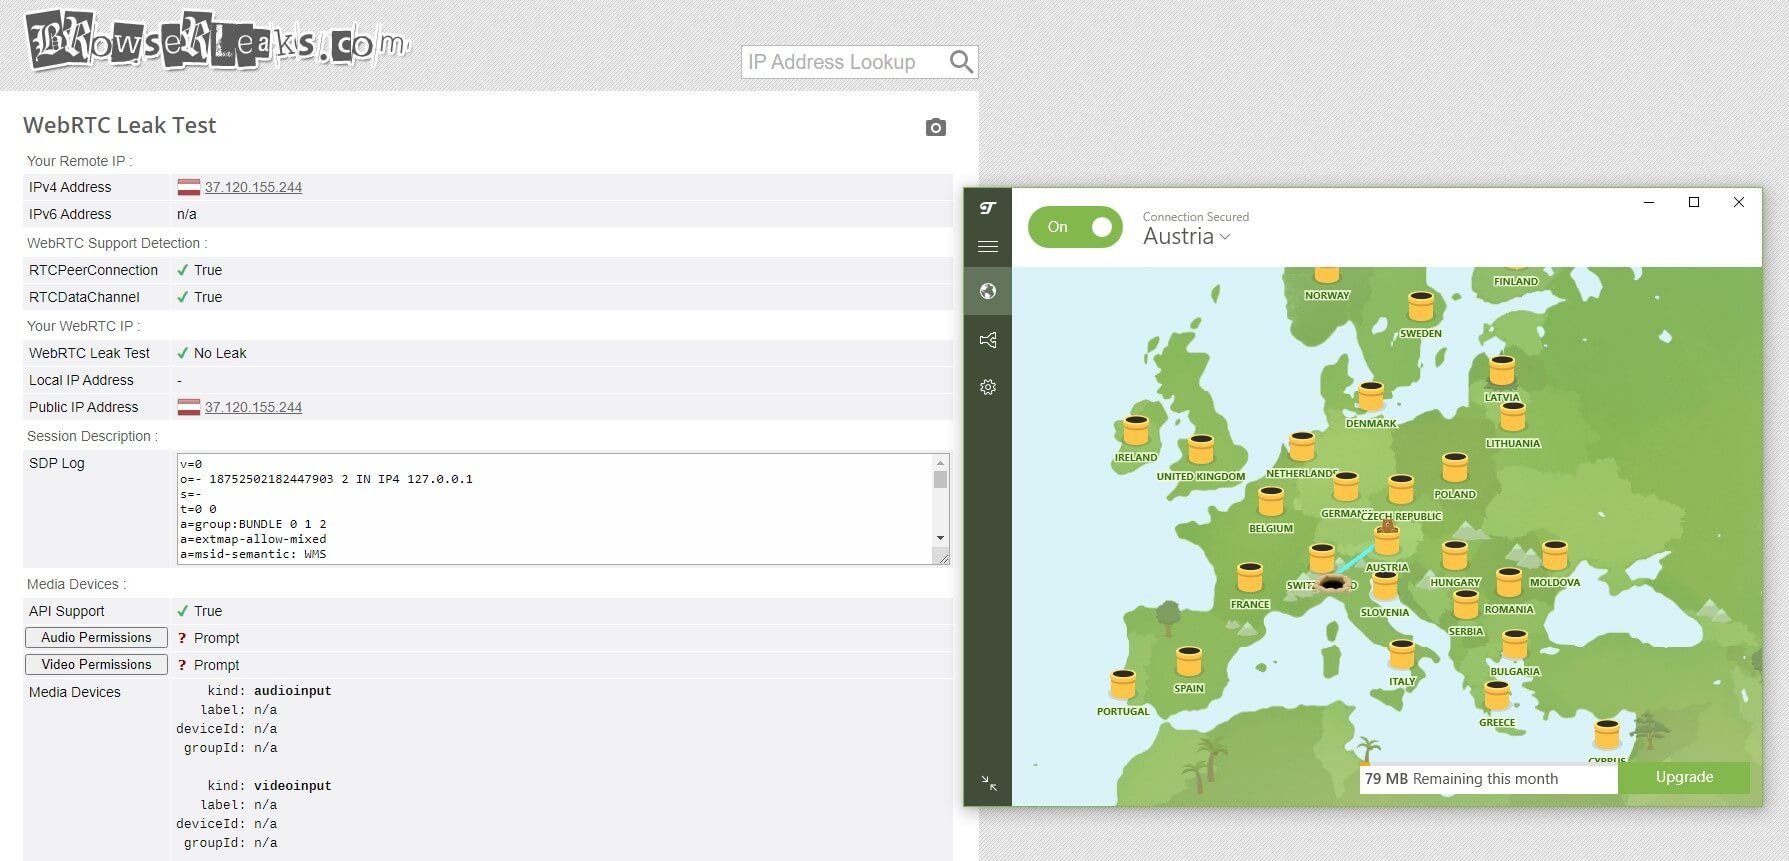
Task: Select the Denmark tunnel on map
Action: point(1371,396)
